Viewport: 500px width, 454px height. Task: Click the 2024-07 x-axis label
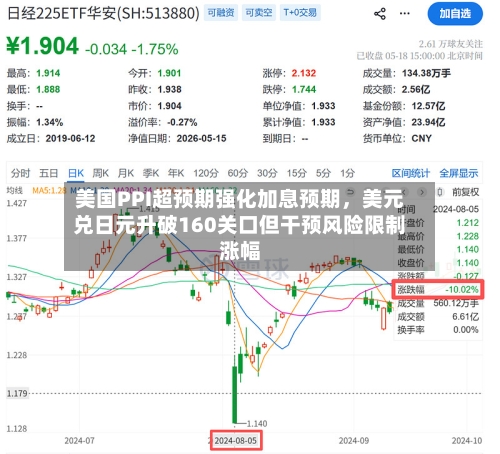(x=79, y=441)
